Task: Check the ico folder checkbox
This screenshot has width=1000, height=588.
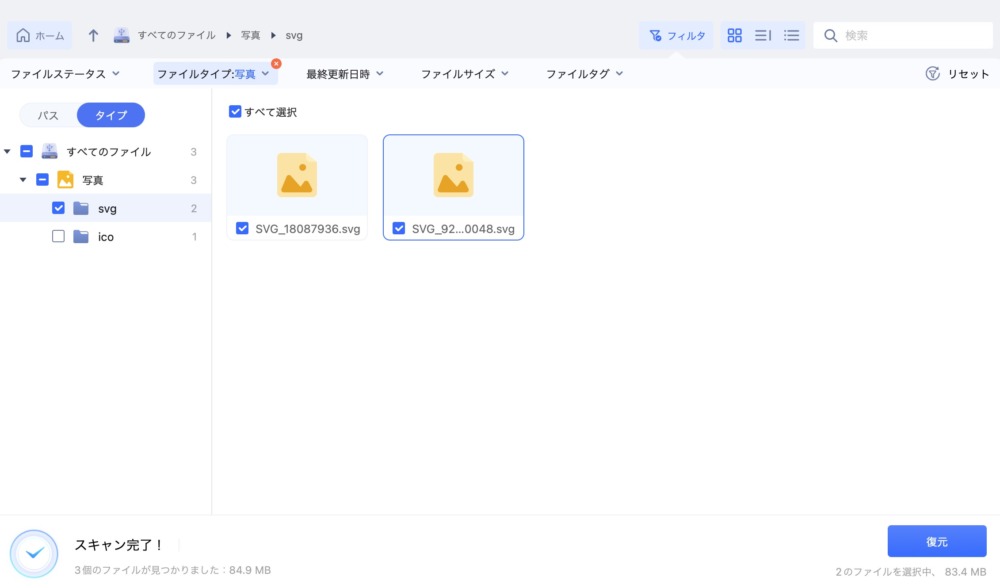Action: pyautogui.click(x=58, y=237)
